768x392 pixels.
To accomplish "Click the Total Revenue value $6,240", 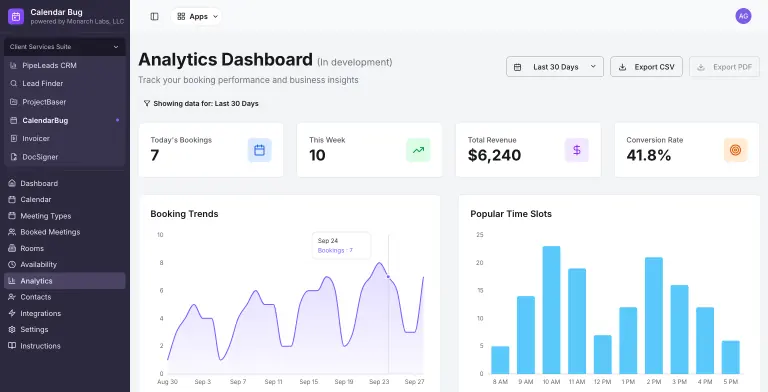I will click(494, 155).
